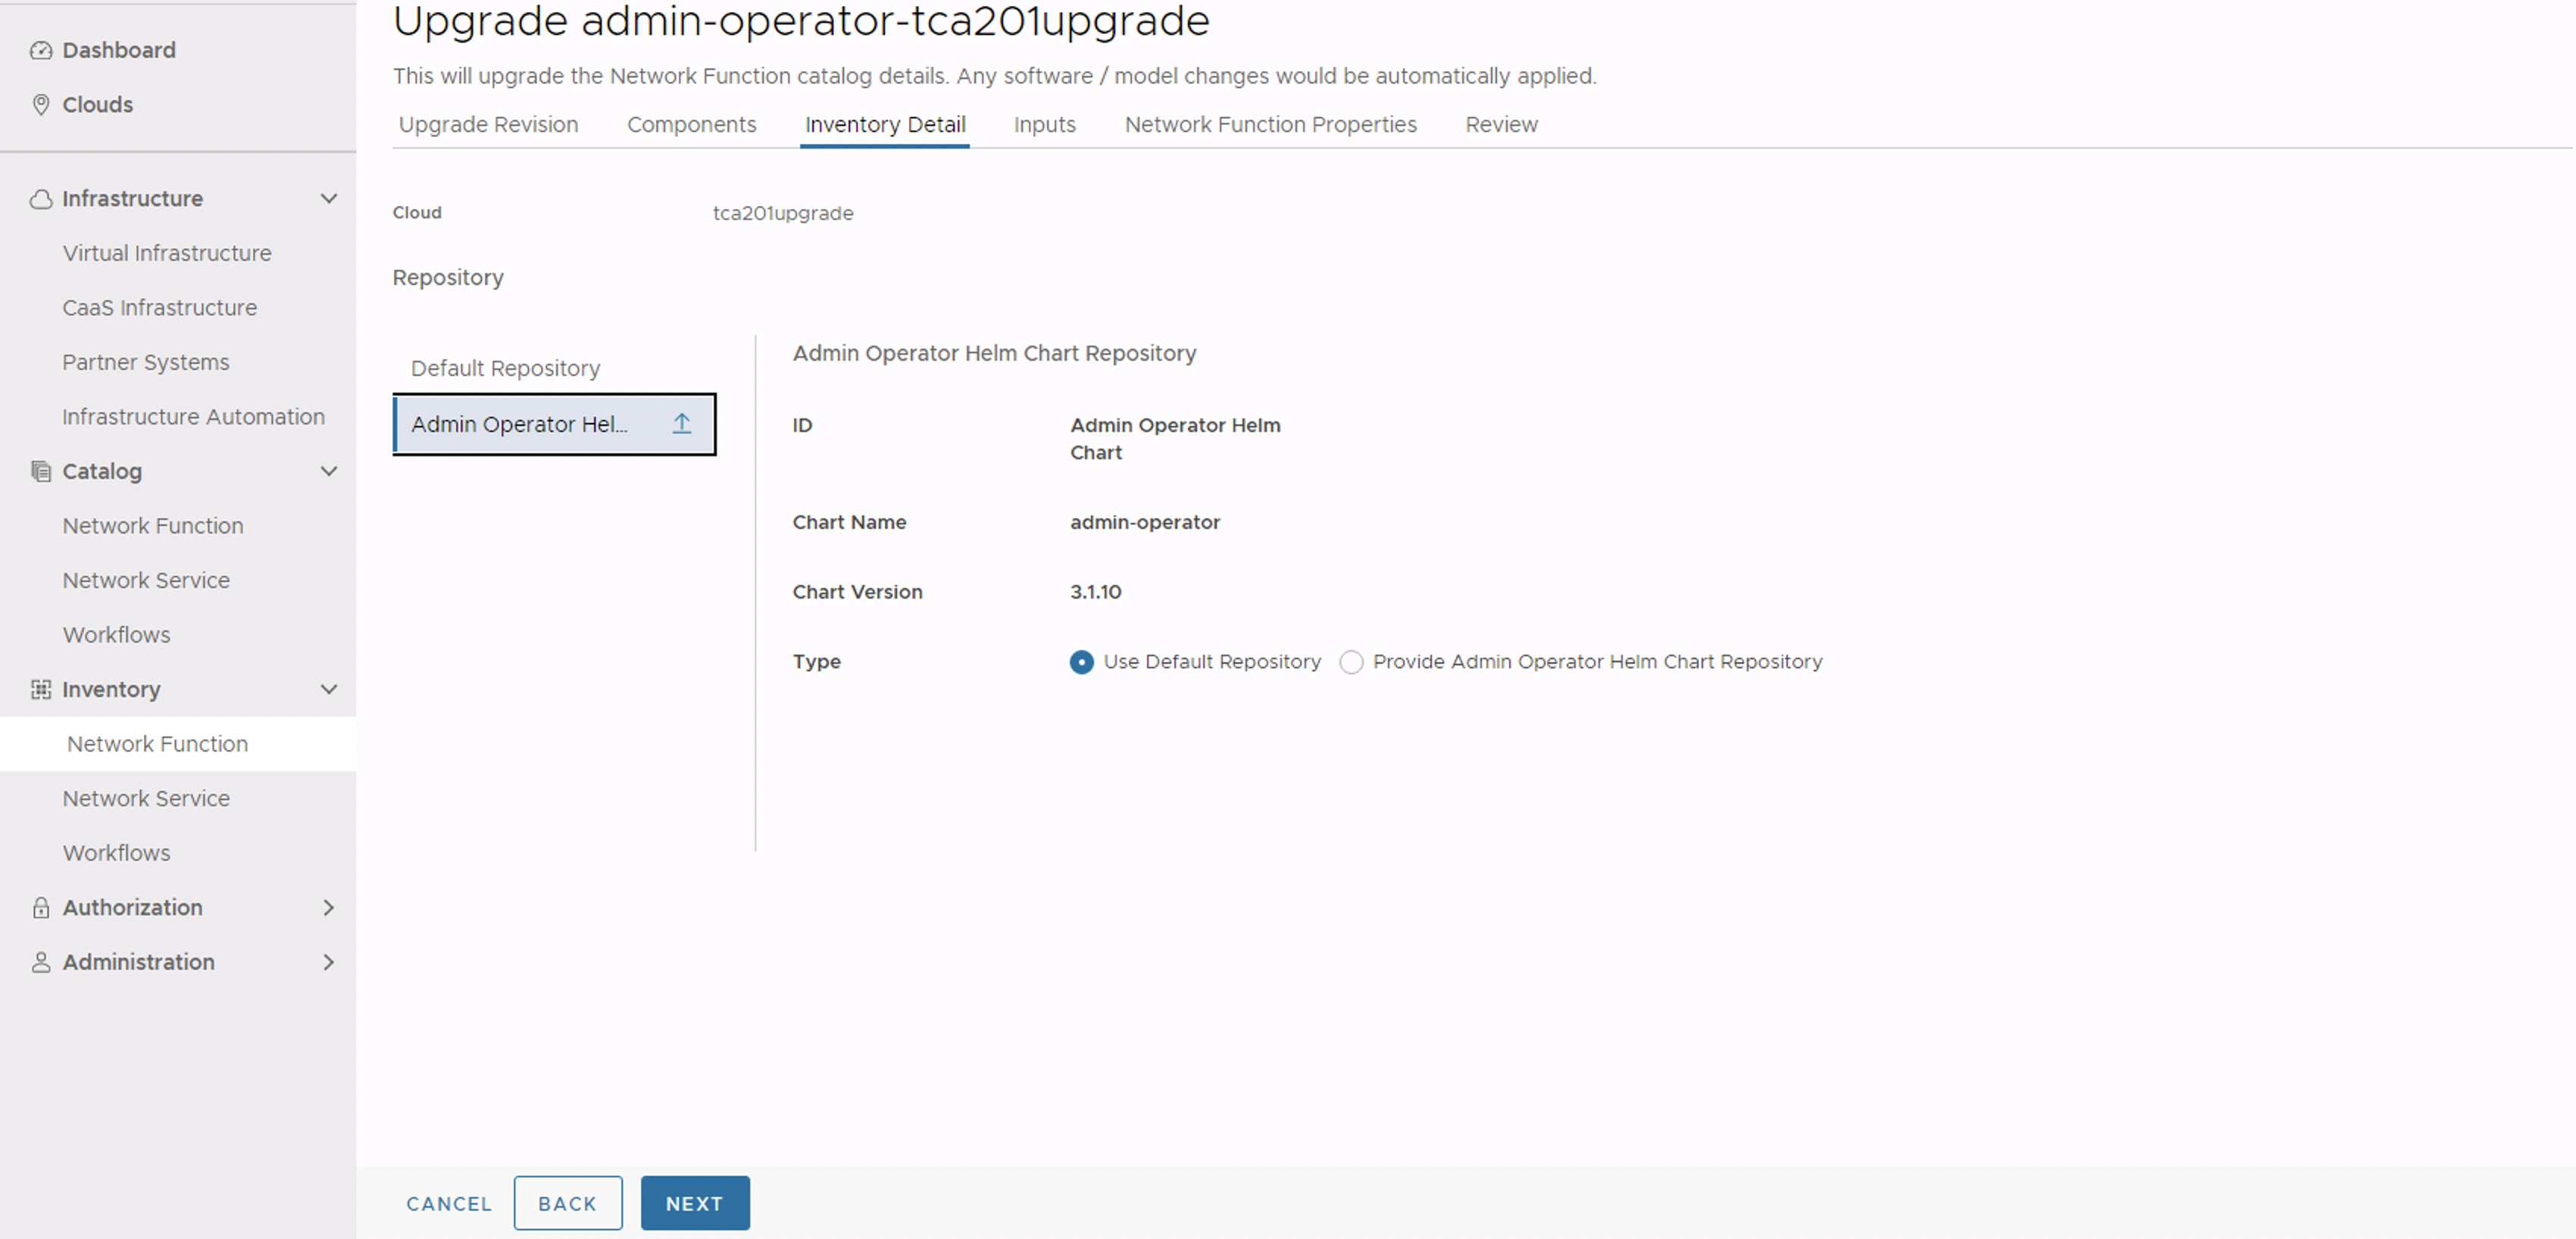Jump to the Review tab

click(x=1501, y=124)
